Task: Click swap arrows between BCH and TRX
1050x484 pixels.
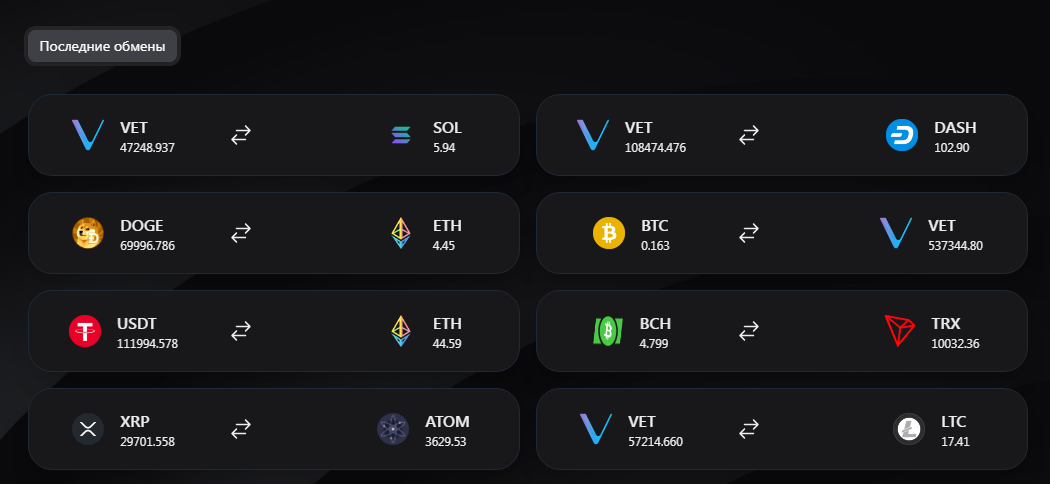Action: [x=749, y=331]
